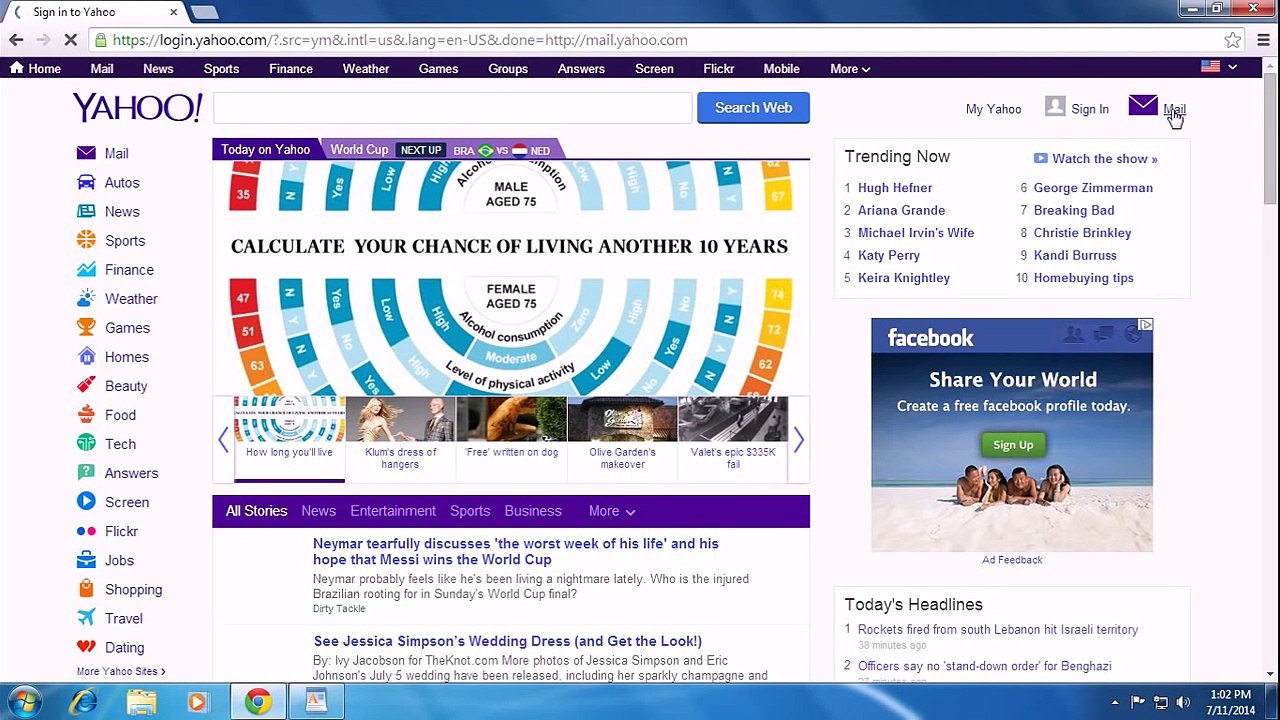
Task: Launch Windows Explorer folder from taskbar
Action: click(141, 702)
